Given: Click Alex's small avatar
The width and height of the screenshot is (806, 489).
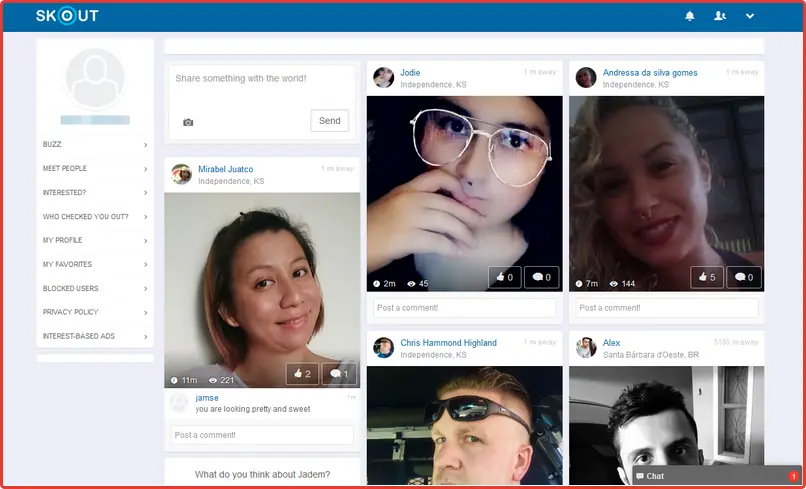Looking at the screenshot, I should [x=586, y=348].
